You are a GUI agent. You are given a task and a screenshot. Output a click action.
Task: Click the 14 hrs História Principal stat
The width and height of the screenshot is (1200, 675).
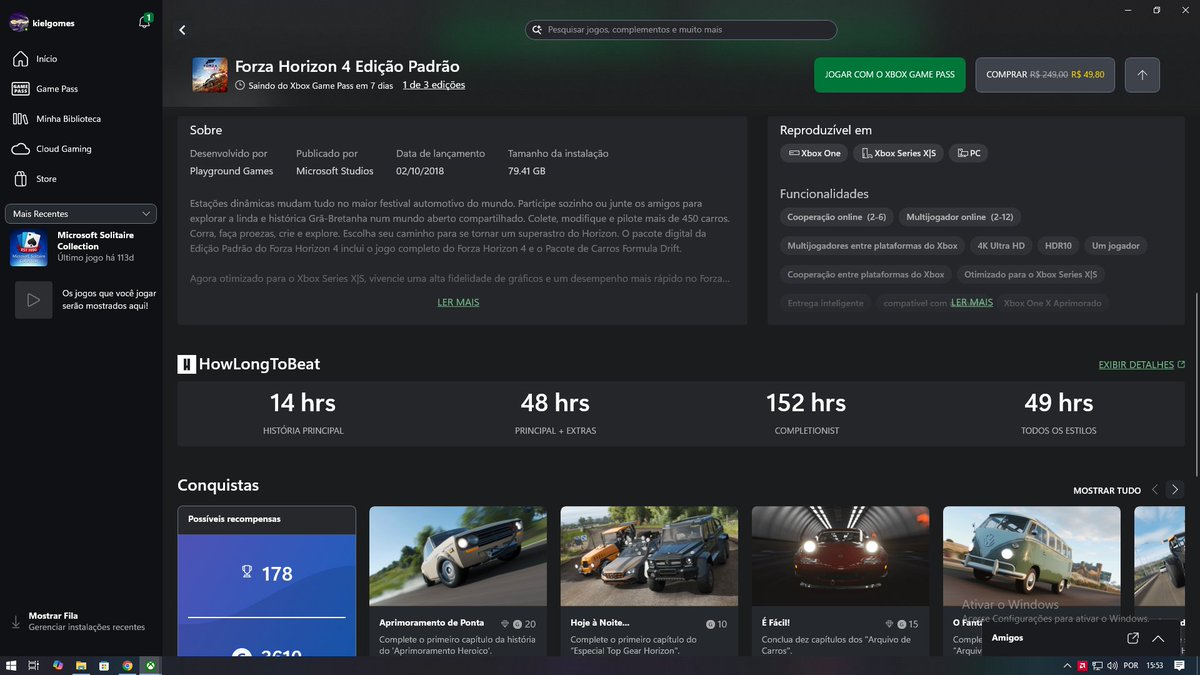pos(303,414)
